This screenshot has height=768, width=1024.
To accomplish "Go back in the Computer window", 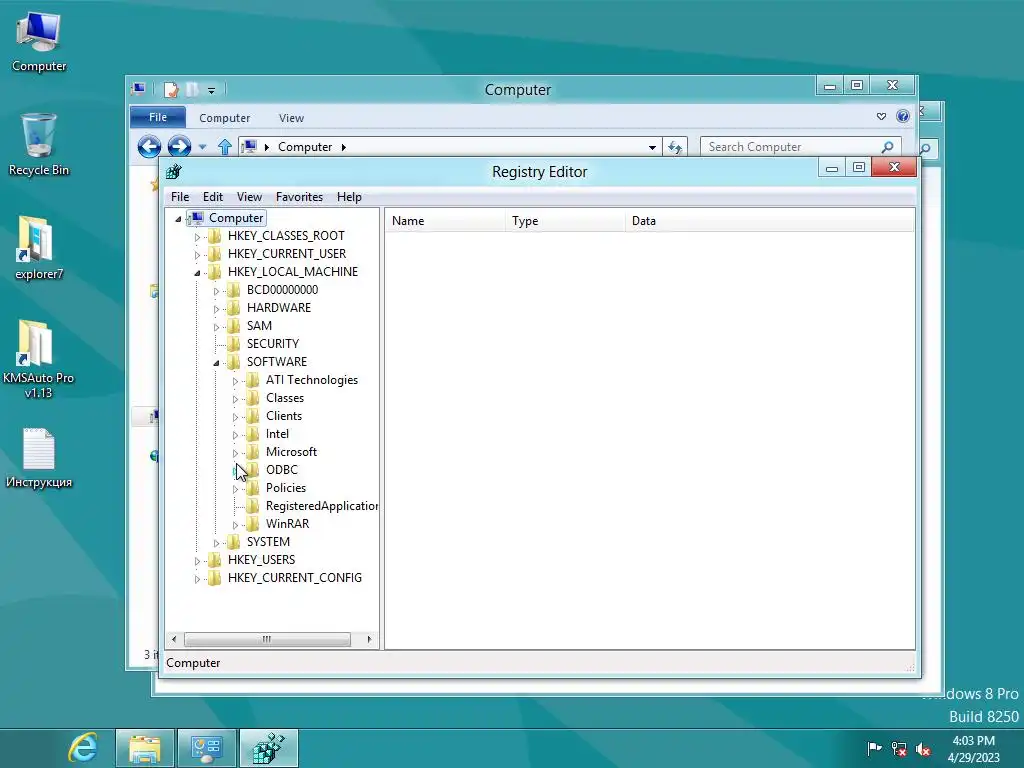I will (x=150, y=146).
